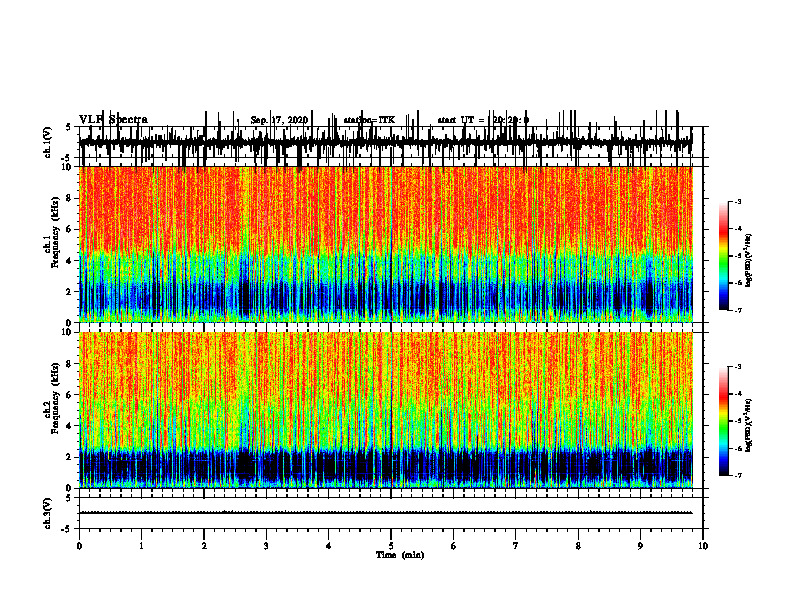Click the "8" kHz tick on ch.2 frequency axis
This screenshot has height=612, width=792.
(69, 364)
